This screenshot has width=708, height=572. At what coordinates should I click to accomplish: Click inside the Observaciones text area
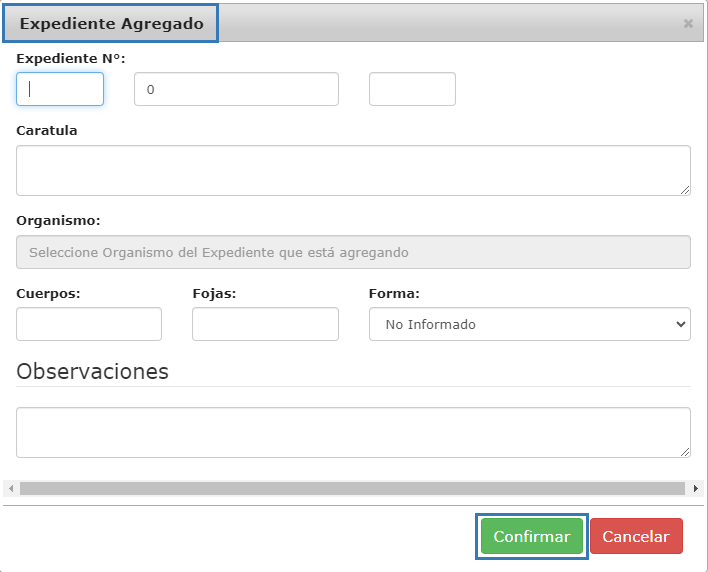coord(353,432)
